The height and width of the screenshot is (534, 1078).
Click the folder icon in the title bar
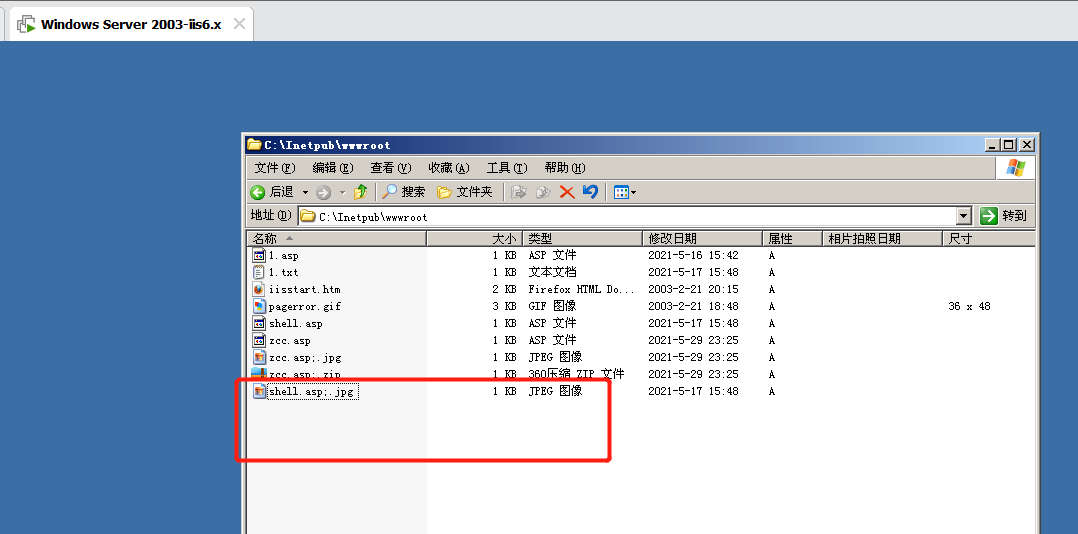tap(254, 145)
